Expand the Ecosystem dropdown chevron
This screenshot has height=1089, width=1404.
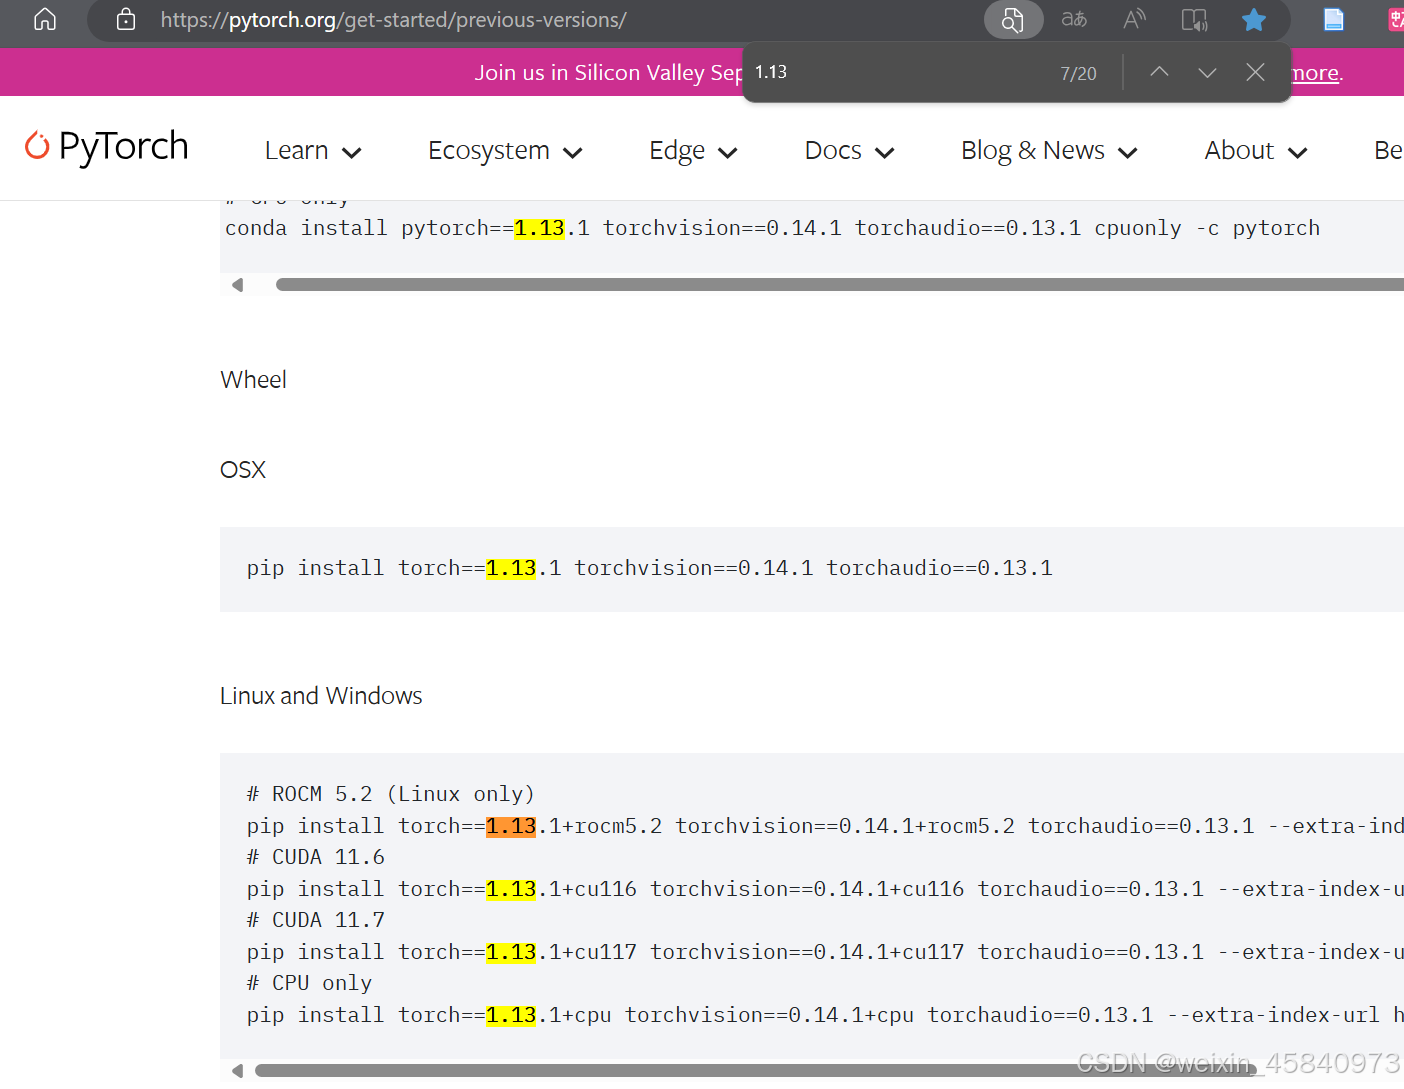tap(573, 153)
